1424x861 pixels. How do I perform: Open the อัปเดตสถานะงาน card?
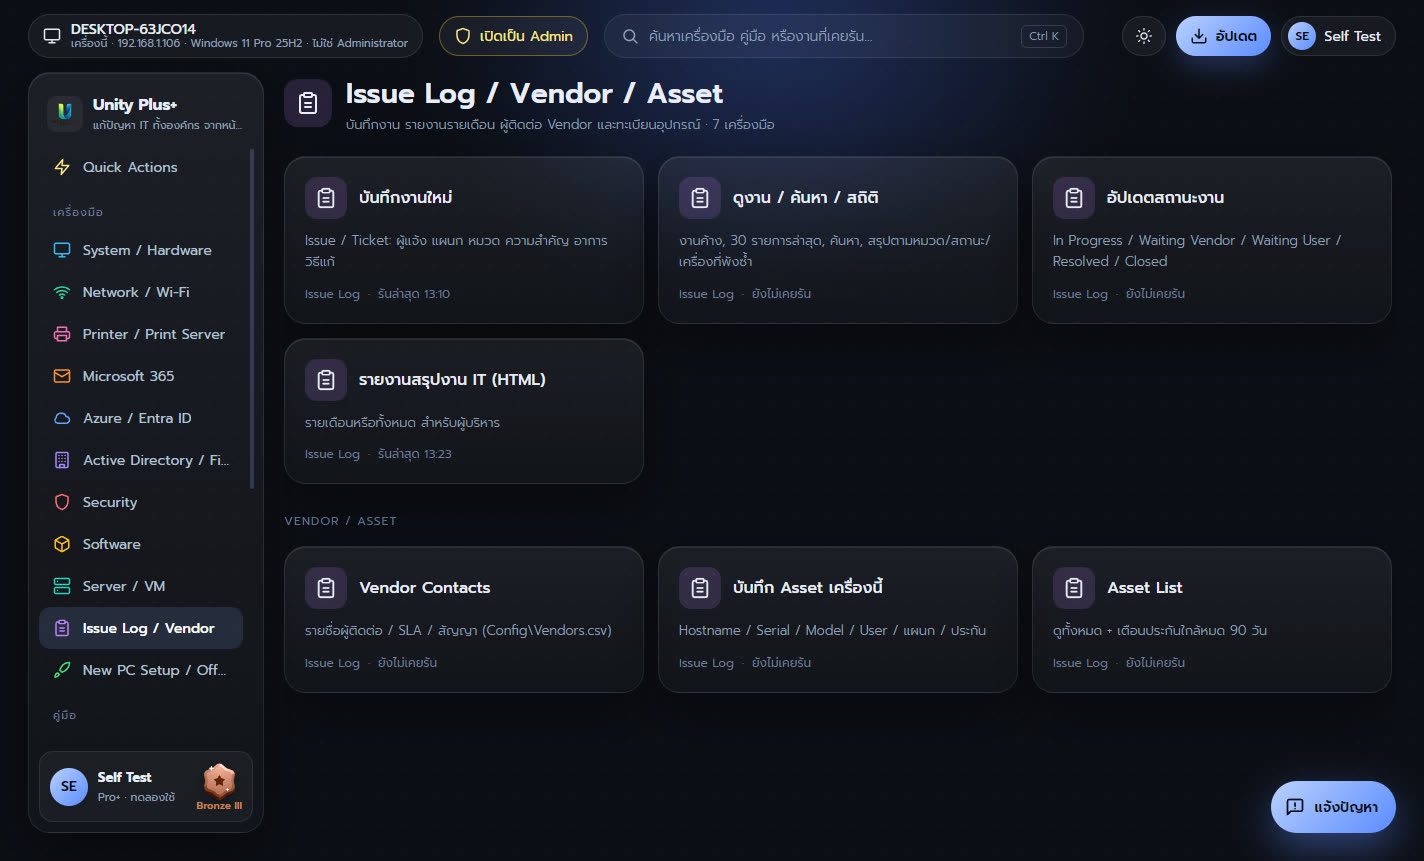[x=1212, y=240]
